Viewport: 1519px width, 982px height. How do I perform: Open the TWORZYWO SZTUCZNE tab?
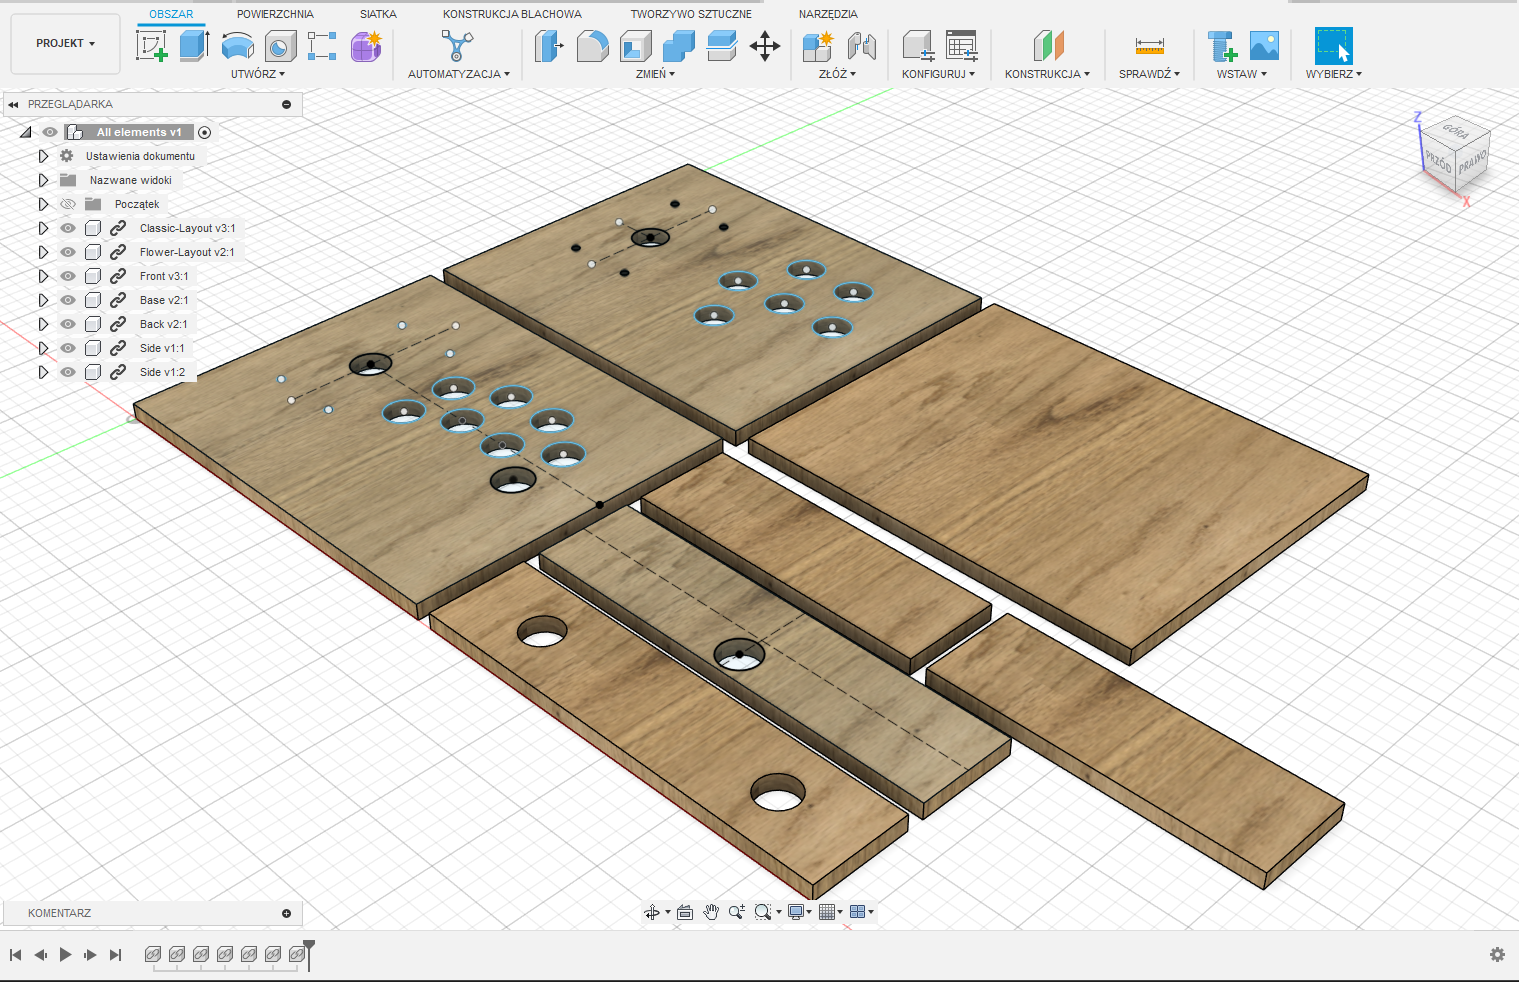tap(691, 14)
